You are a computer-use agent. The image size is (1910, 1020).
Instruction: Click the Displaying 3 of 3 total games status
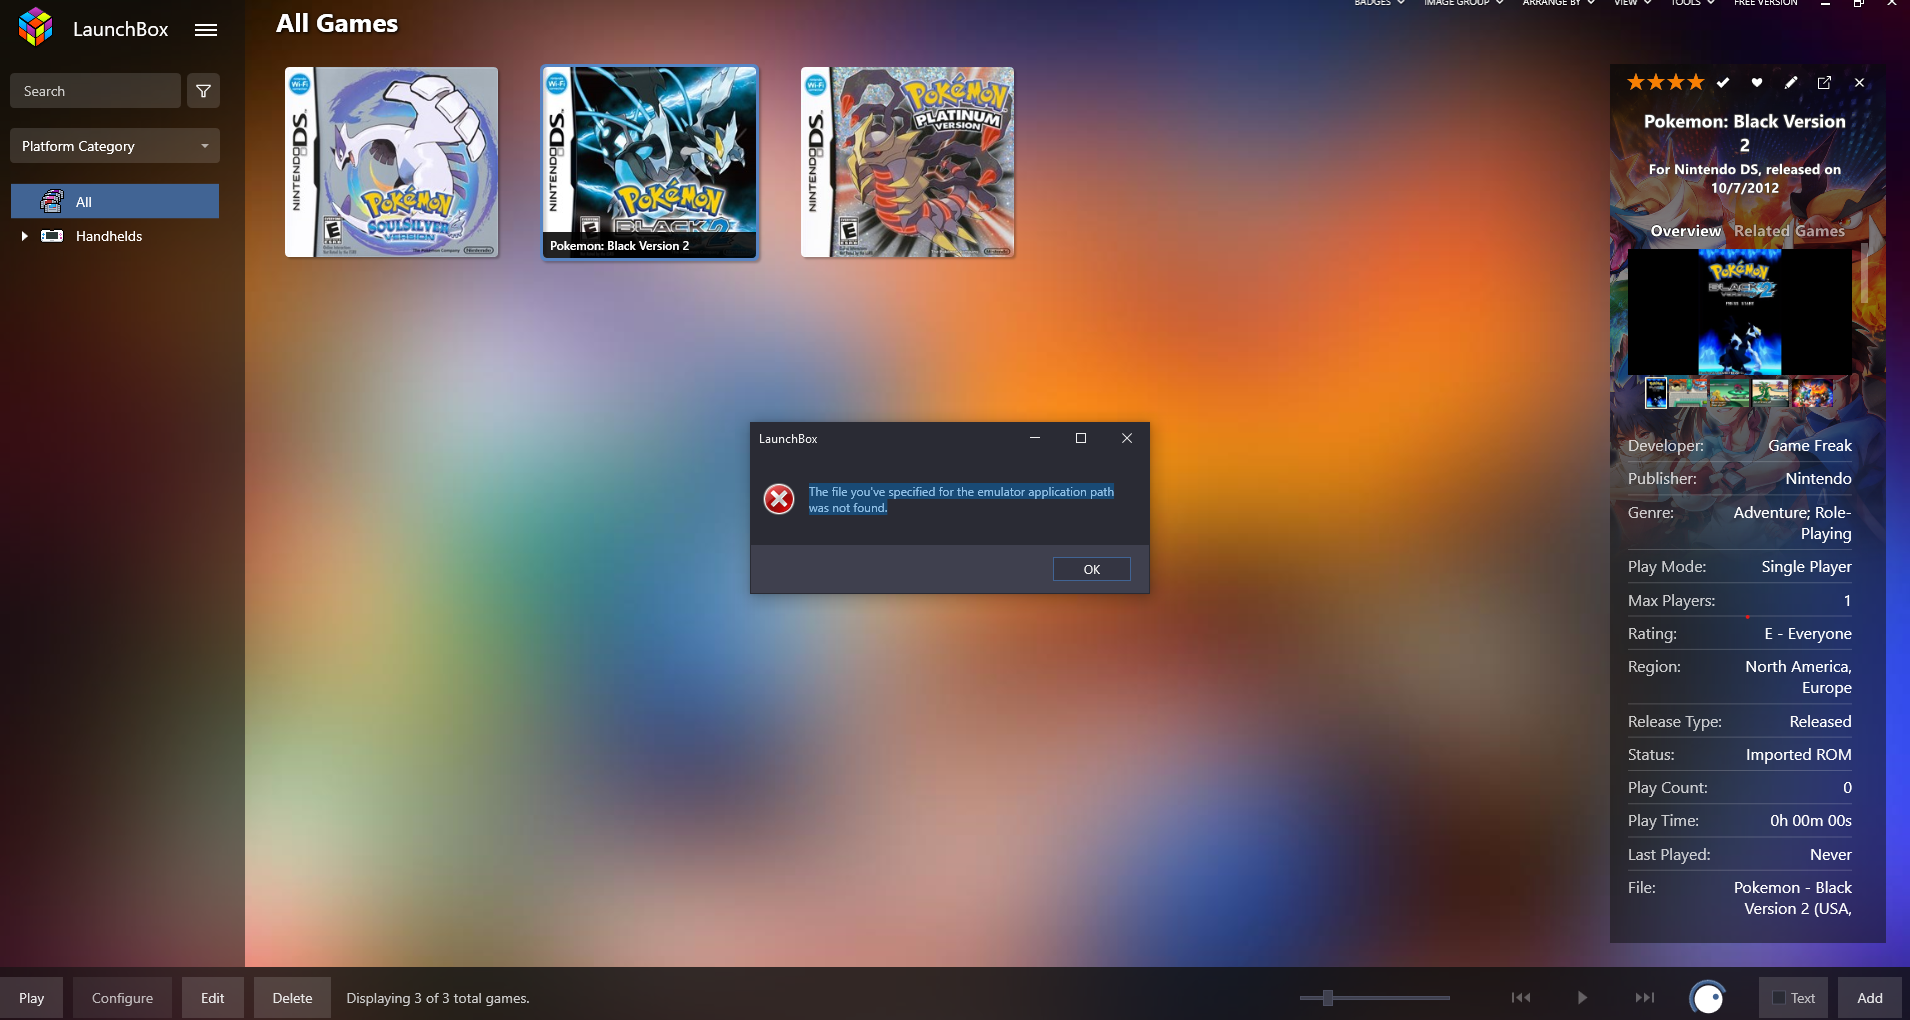pos(438,998)
